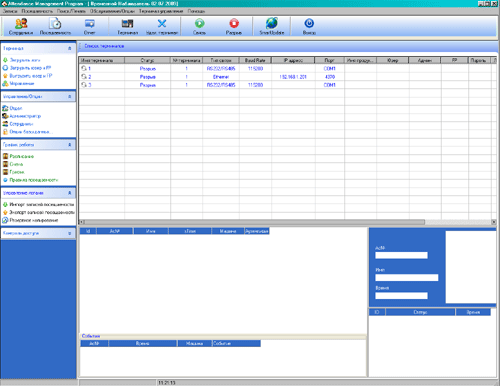Connect using the green Связь play icon
500x386 pixels.
point(199,26)
